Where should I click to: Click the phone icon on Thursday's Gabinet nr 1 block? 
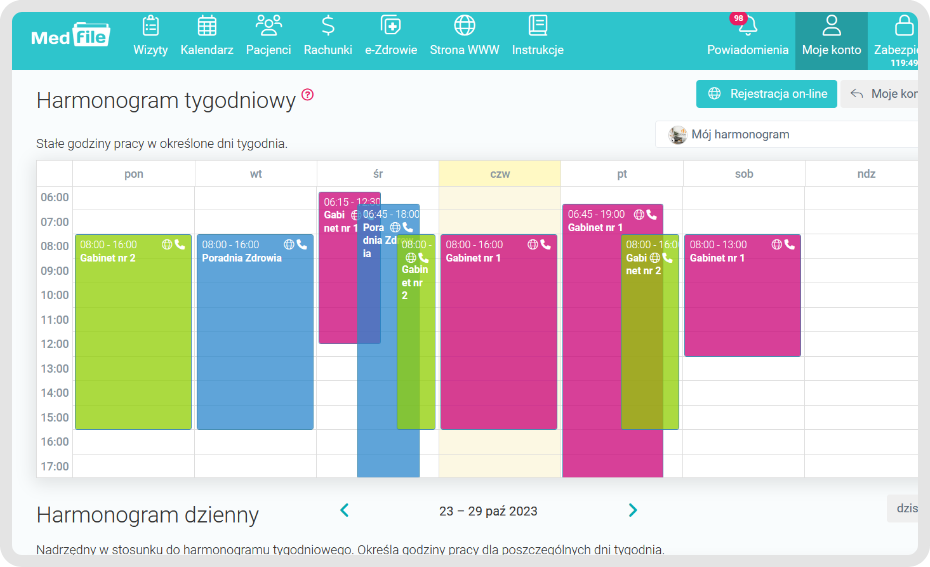coord(547,244)
